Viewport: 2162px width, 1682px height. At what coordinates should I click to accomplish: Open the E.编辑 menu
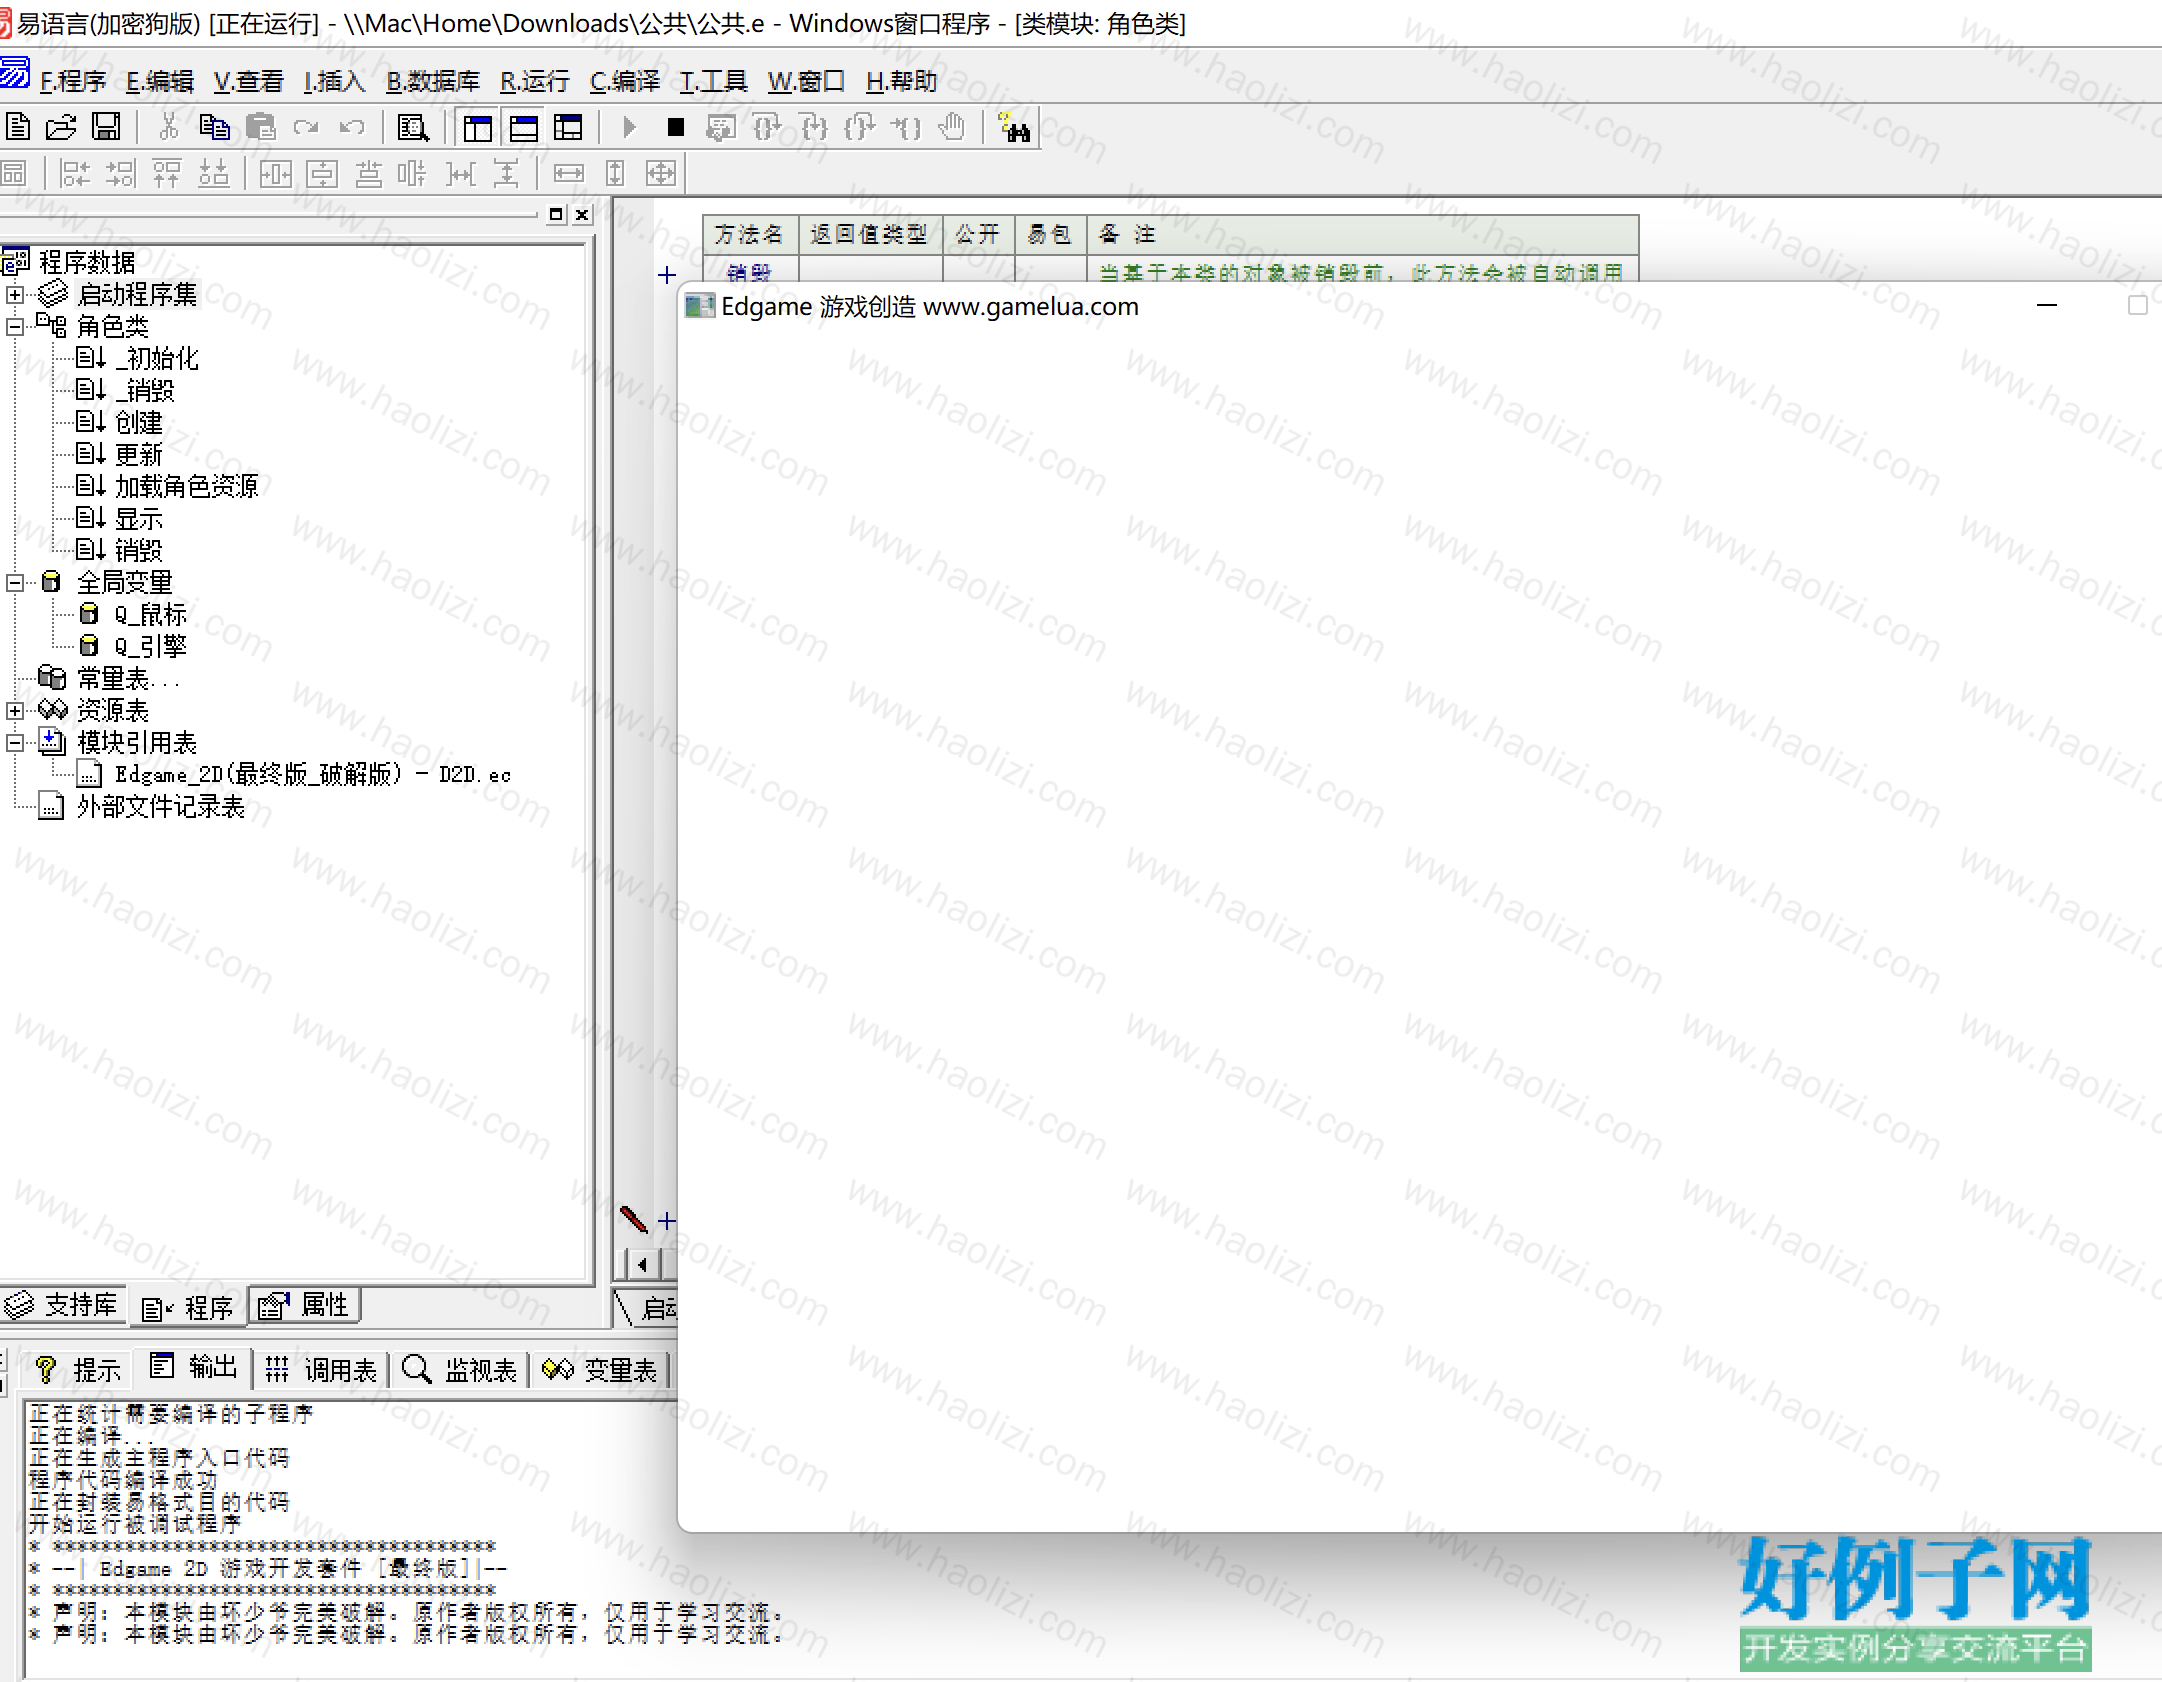tap(160, 81)
